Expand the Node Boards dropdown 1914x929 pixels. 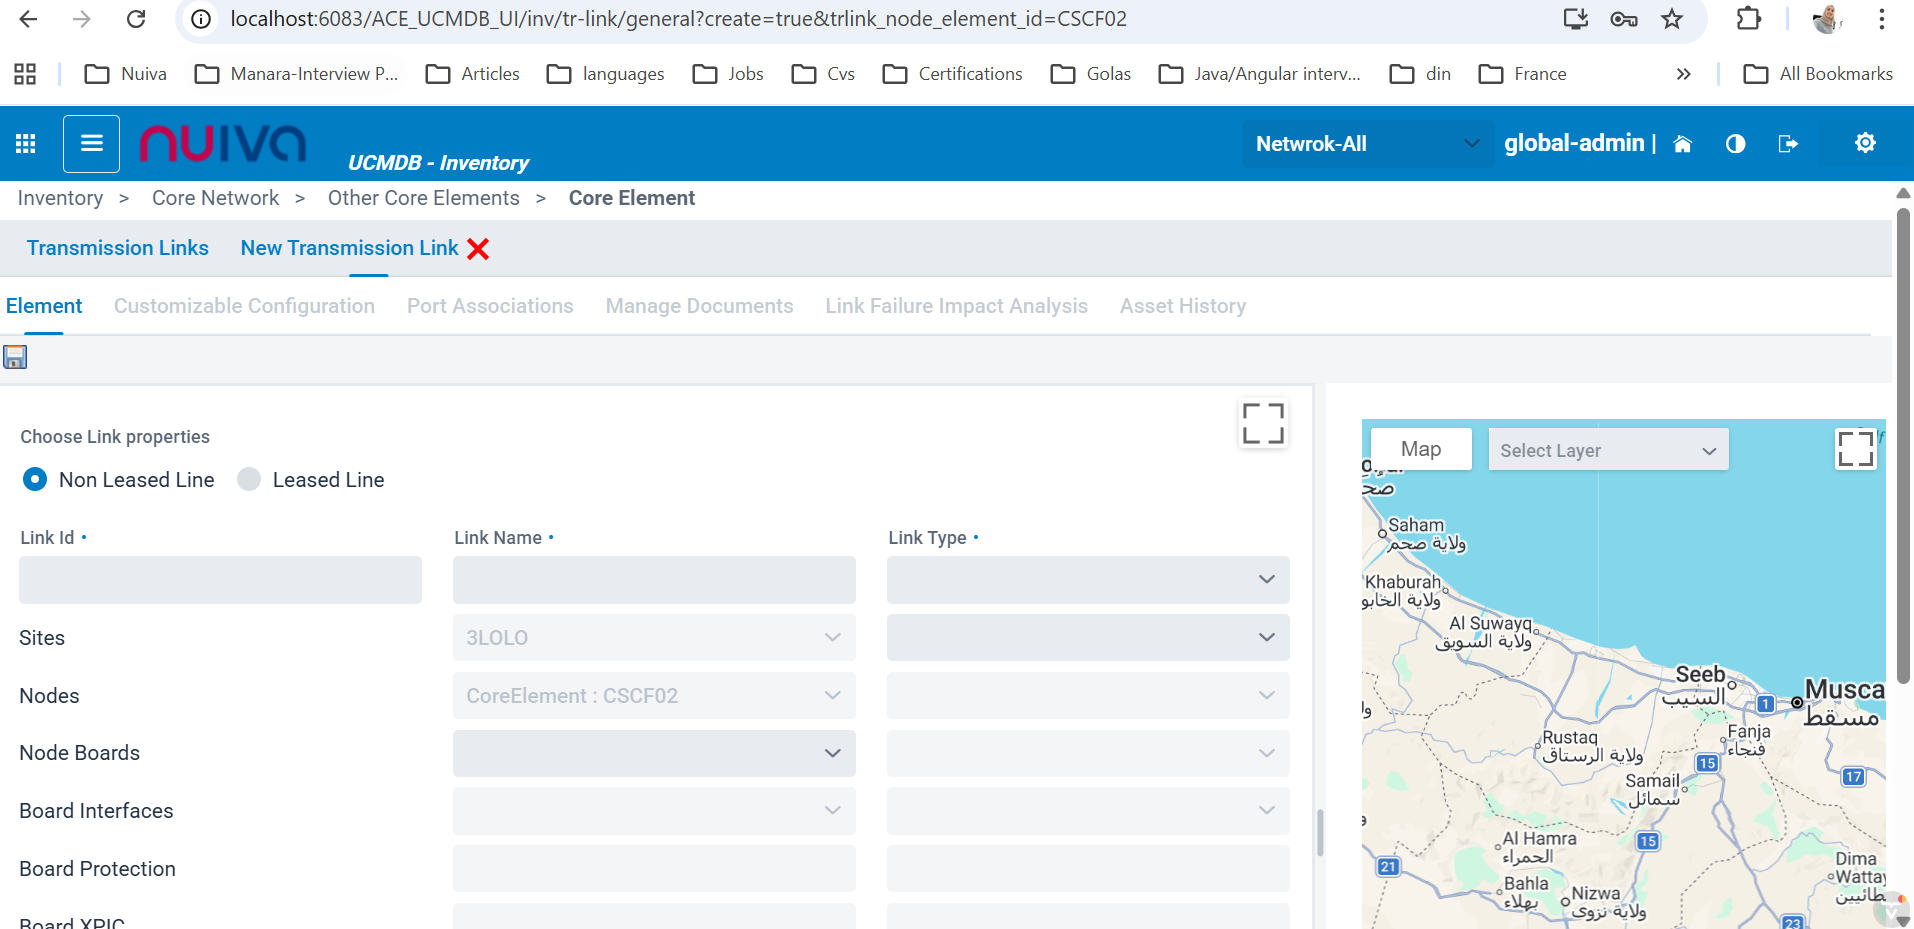coord(654,753)
